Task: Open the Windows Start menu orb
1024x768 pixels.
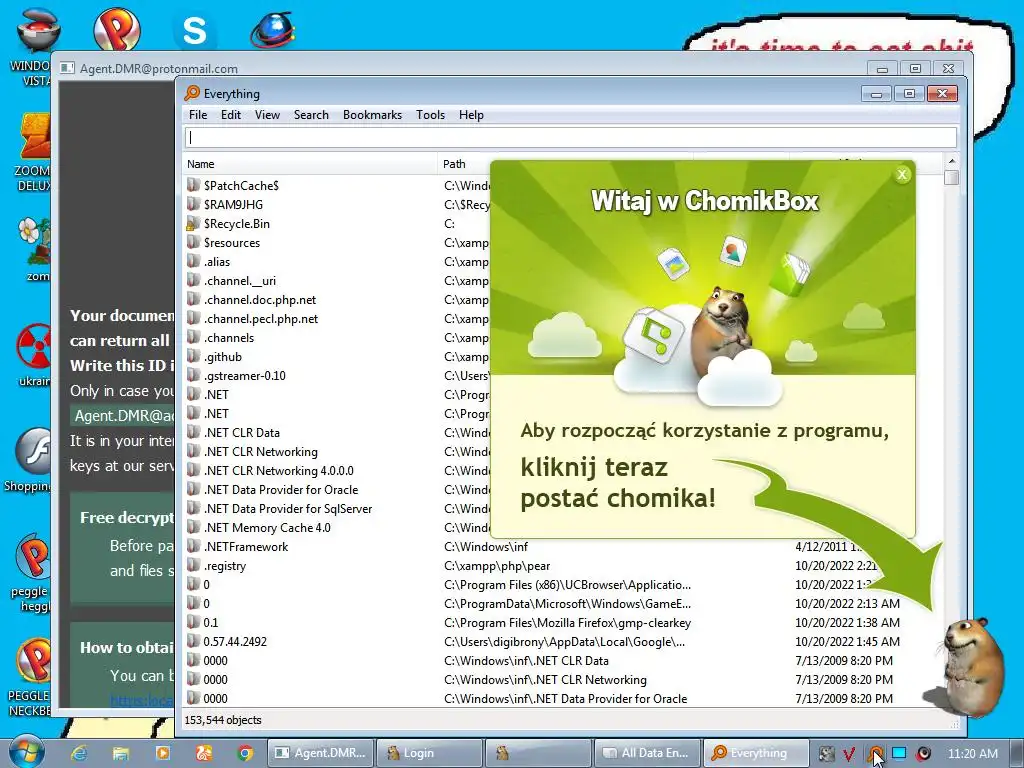Action: 26,752
